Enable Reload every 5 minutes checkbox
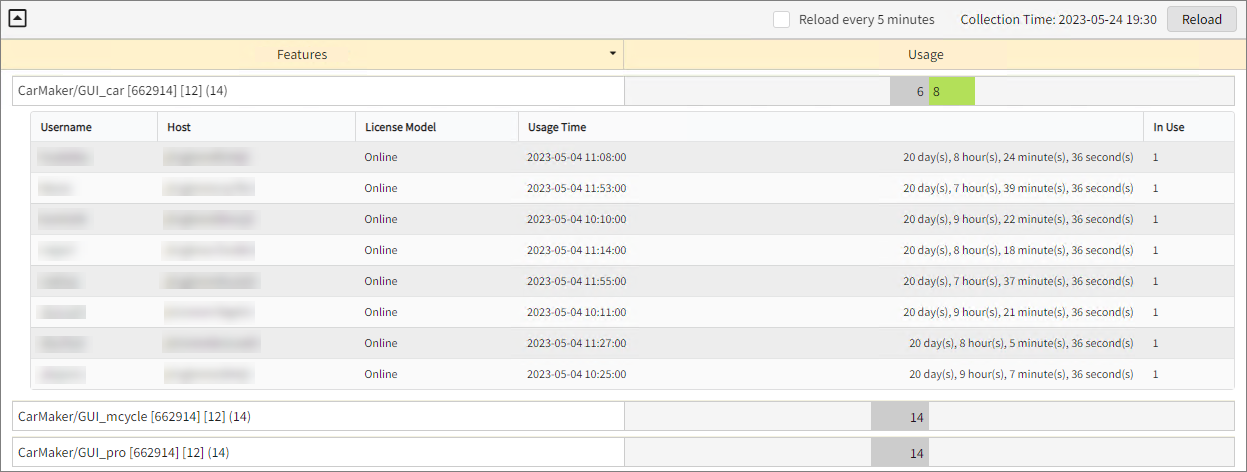 pos(782,19)
